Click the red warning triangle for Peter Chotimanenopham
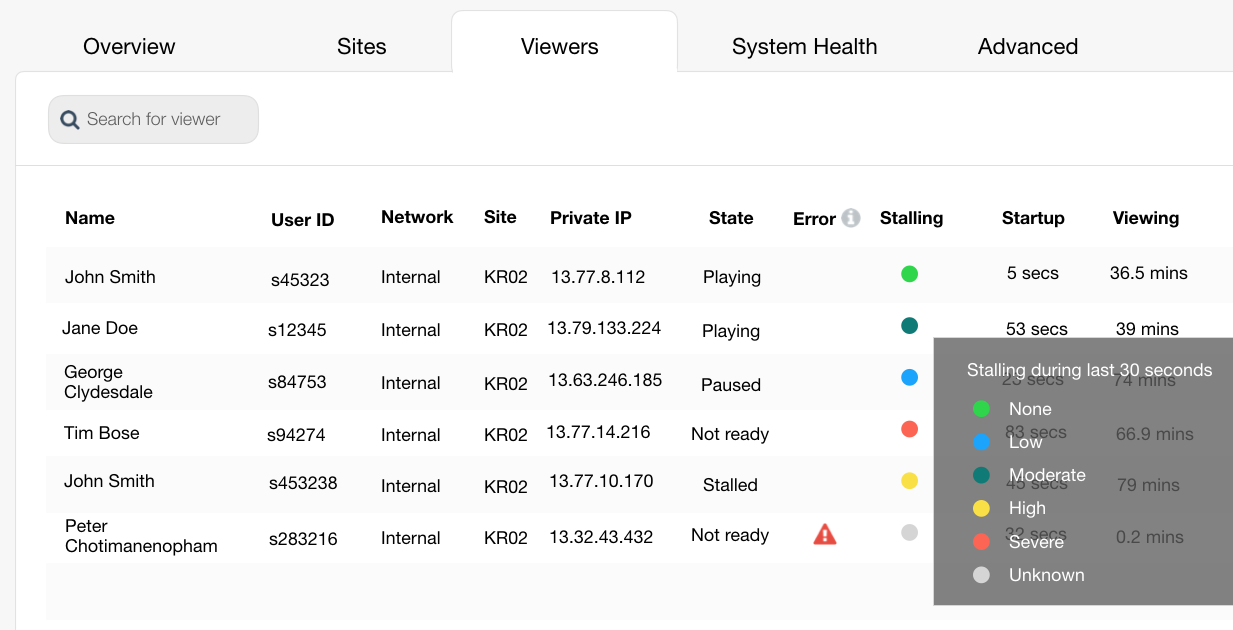Viewport: 1233px width, 630px height. [825, 534]
